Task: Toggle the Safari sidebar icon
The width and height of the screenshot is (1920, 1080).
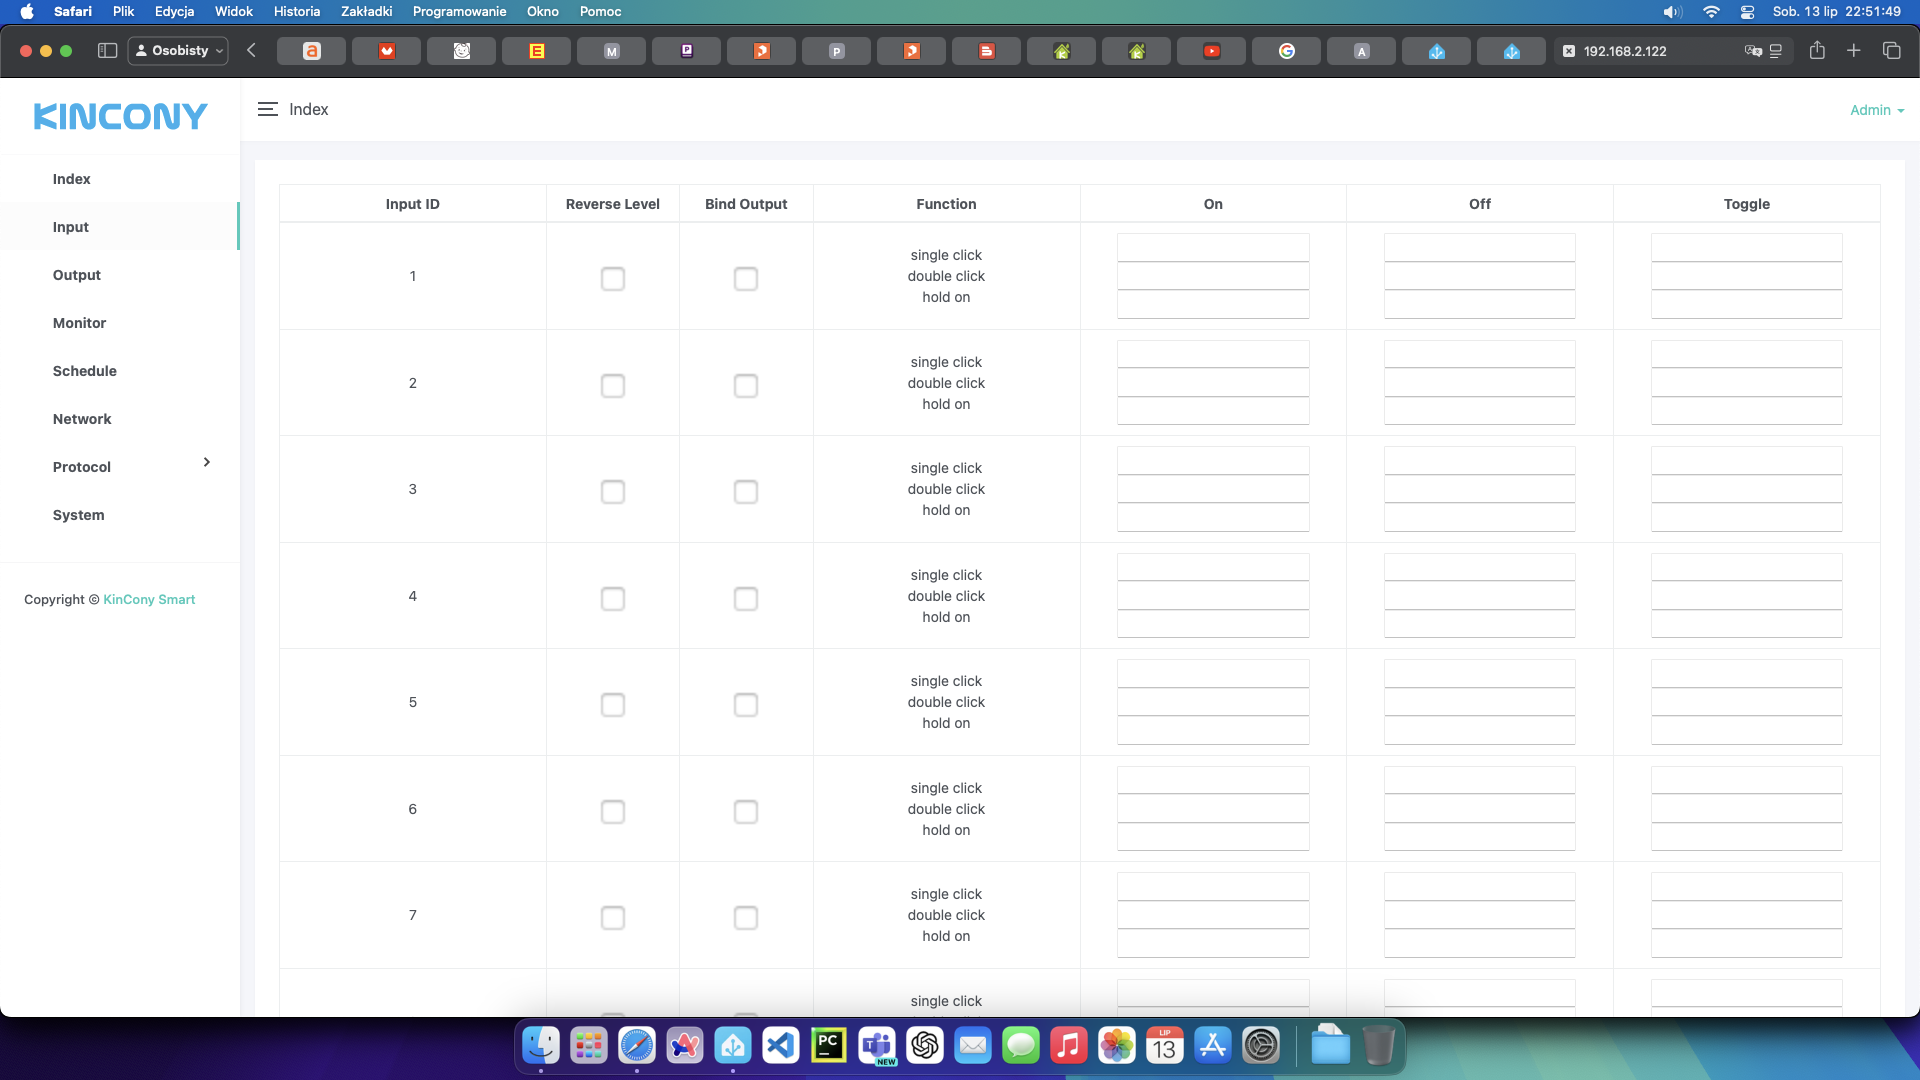Action: 108,51
